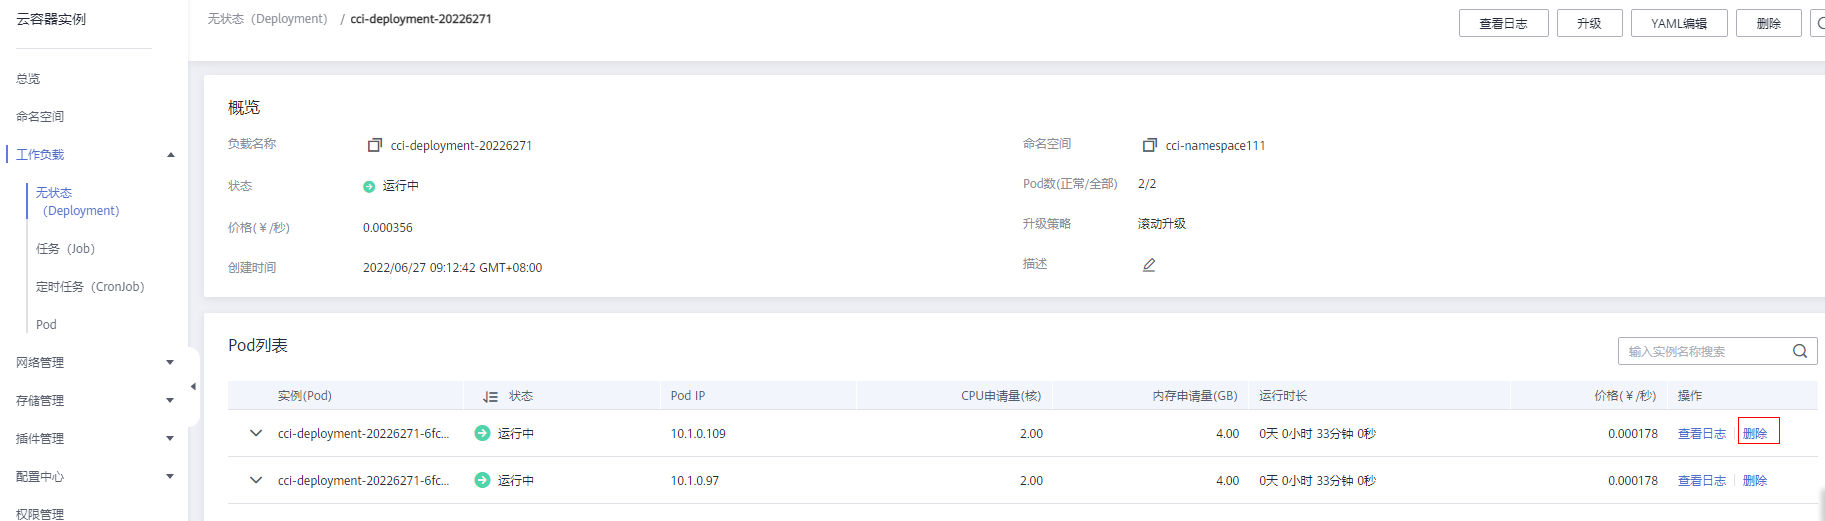Click the refresh icon beside 删除 button

[x=1819, y=23]
